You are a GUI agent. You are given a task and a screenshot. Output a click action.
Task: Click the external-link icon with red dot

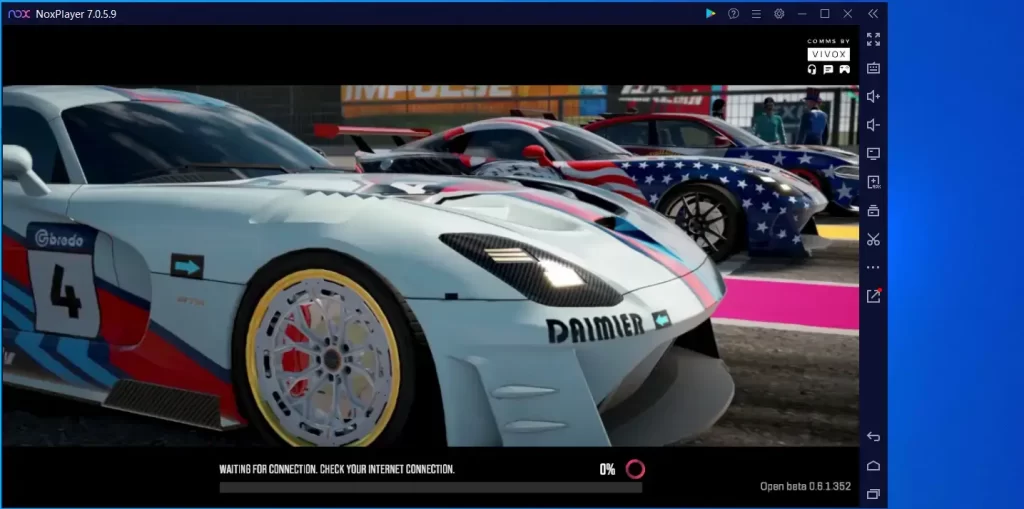point(874,295)
